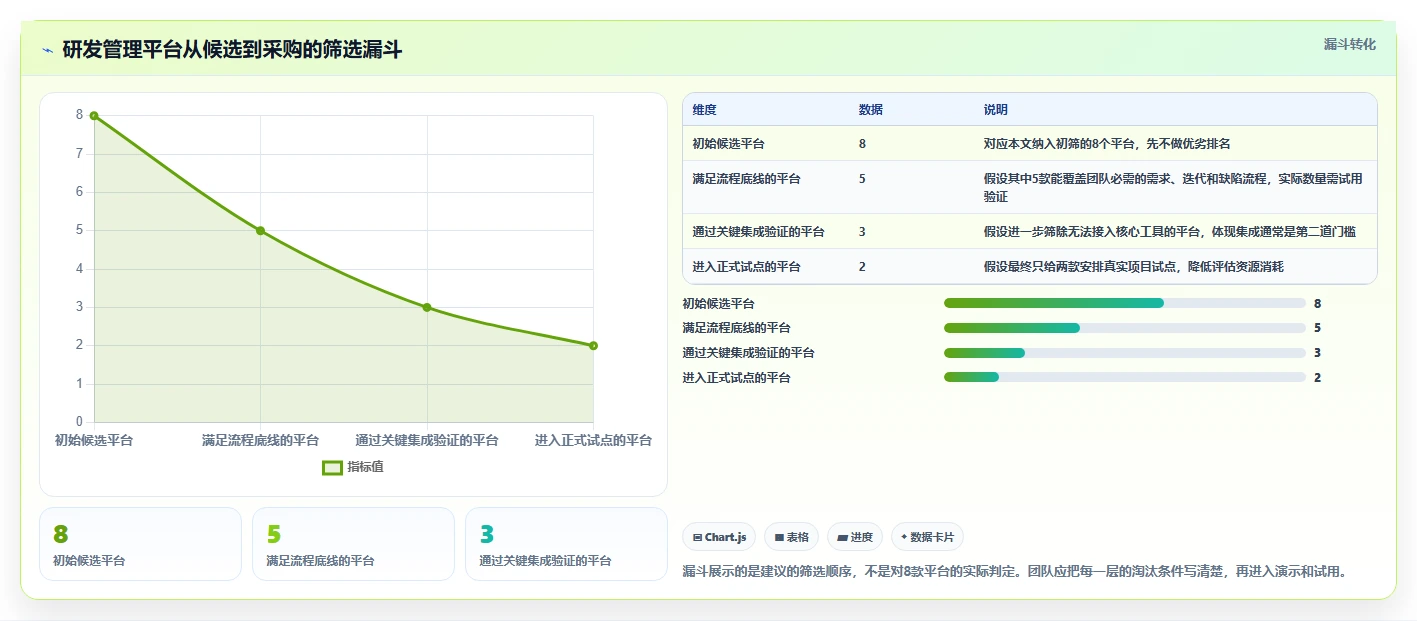Image resolution: width=1417 pixels, height=621 pixels.
Task: Click the 数据卡片 tag chip
Action: click(x=927, y=537)
